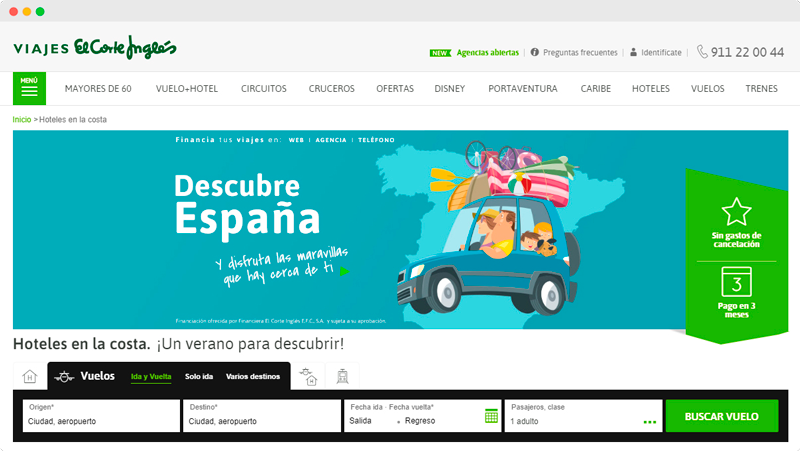This screenshot has width=800, height=451.
Task: Click the info icon beside Preguntas frecuentes
Action: tap(534, 52)
